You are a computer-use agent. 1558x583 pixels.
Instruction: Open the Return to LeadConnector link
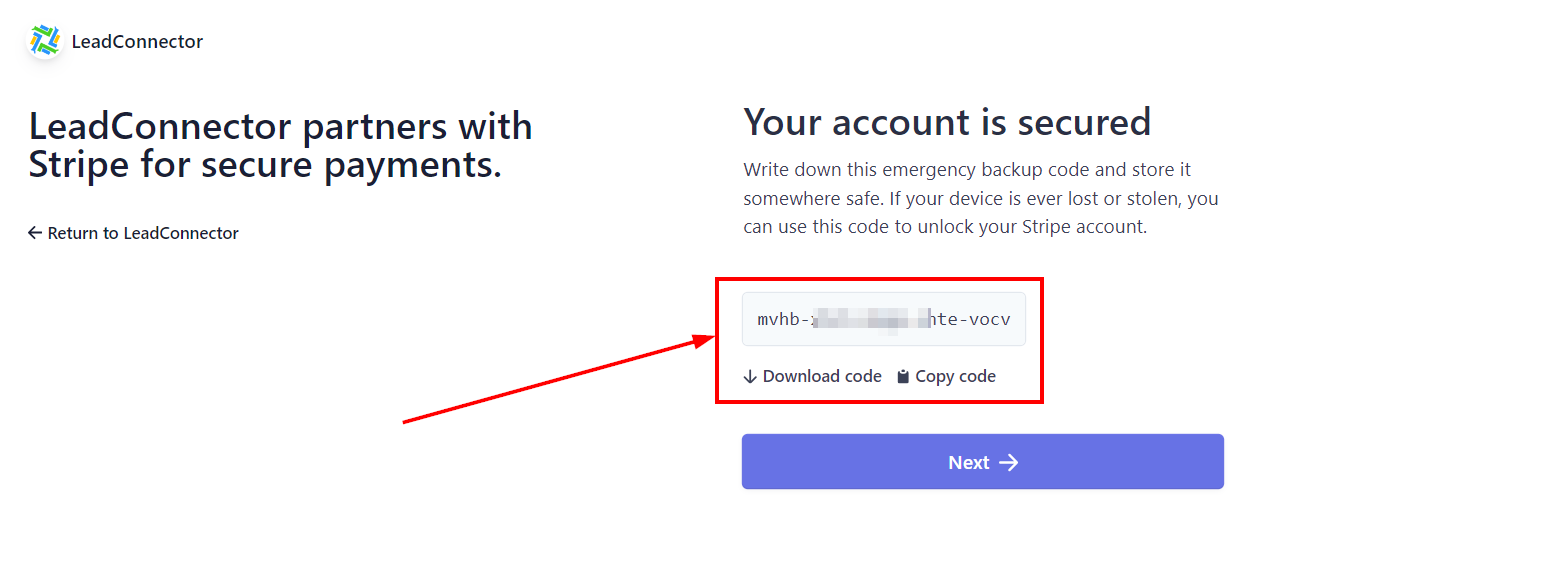tap(143, 233)
